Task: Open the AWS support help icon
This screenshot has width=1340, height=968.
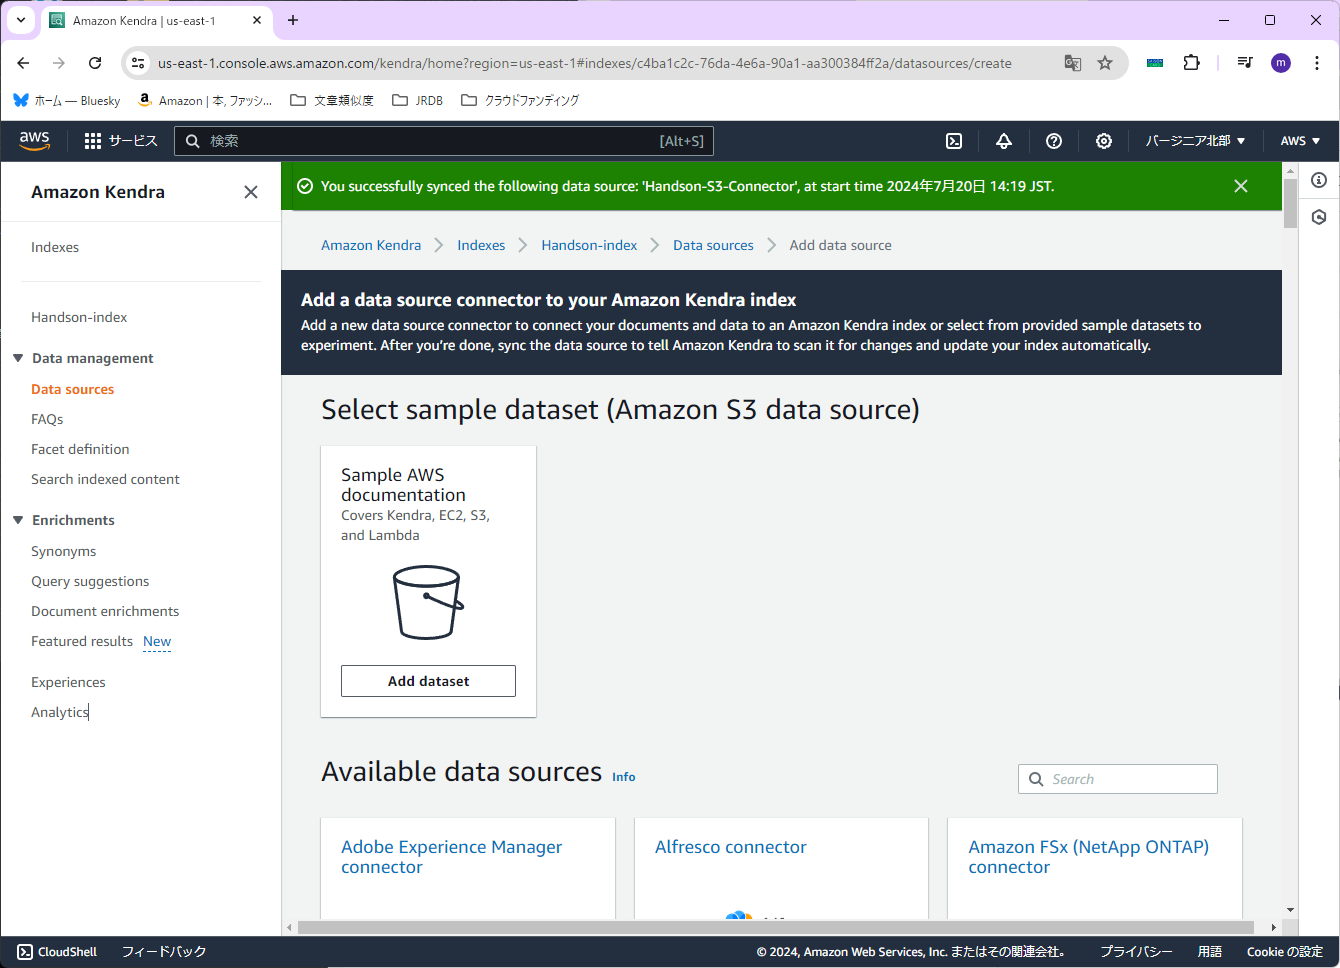Action: click(1054, 141)
